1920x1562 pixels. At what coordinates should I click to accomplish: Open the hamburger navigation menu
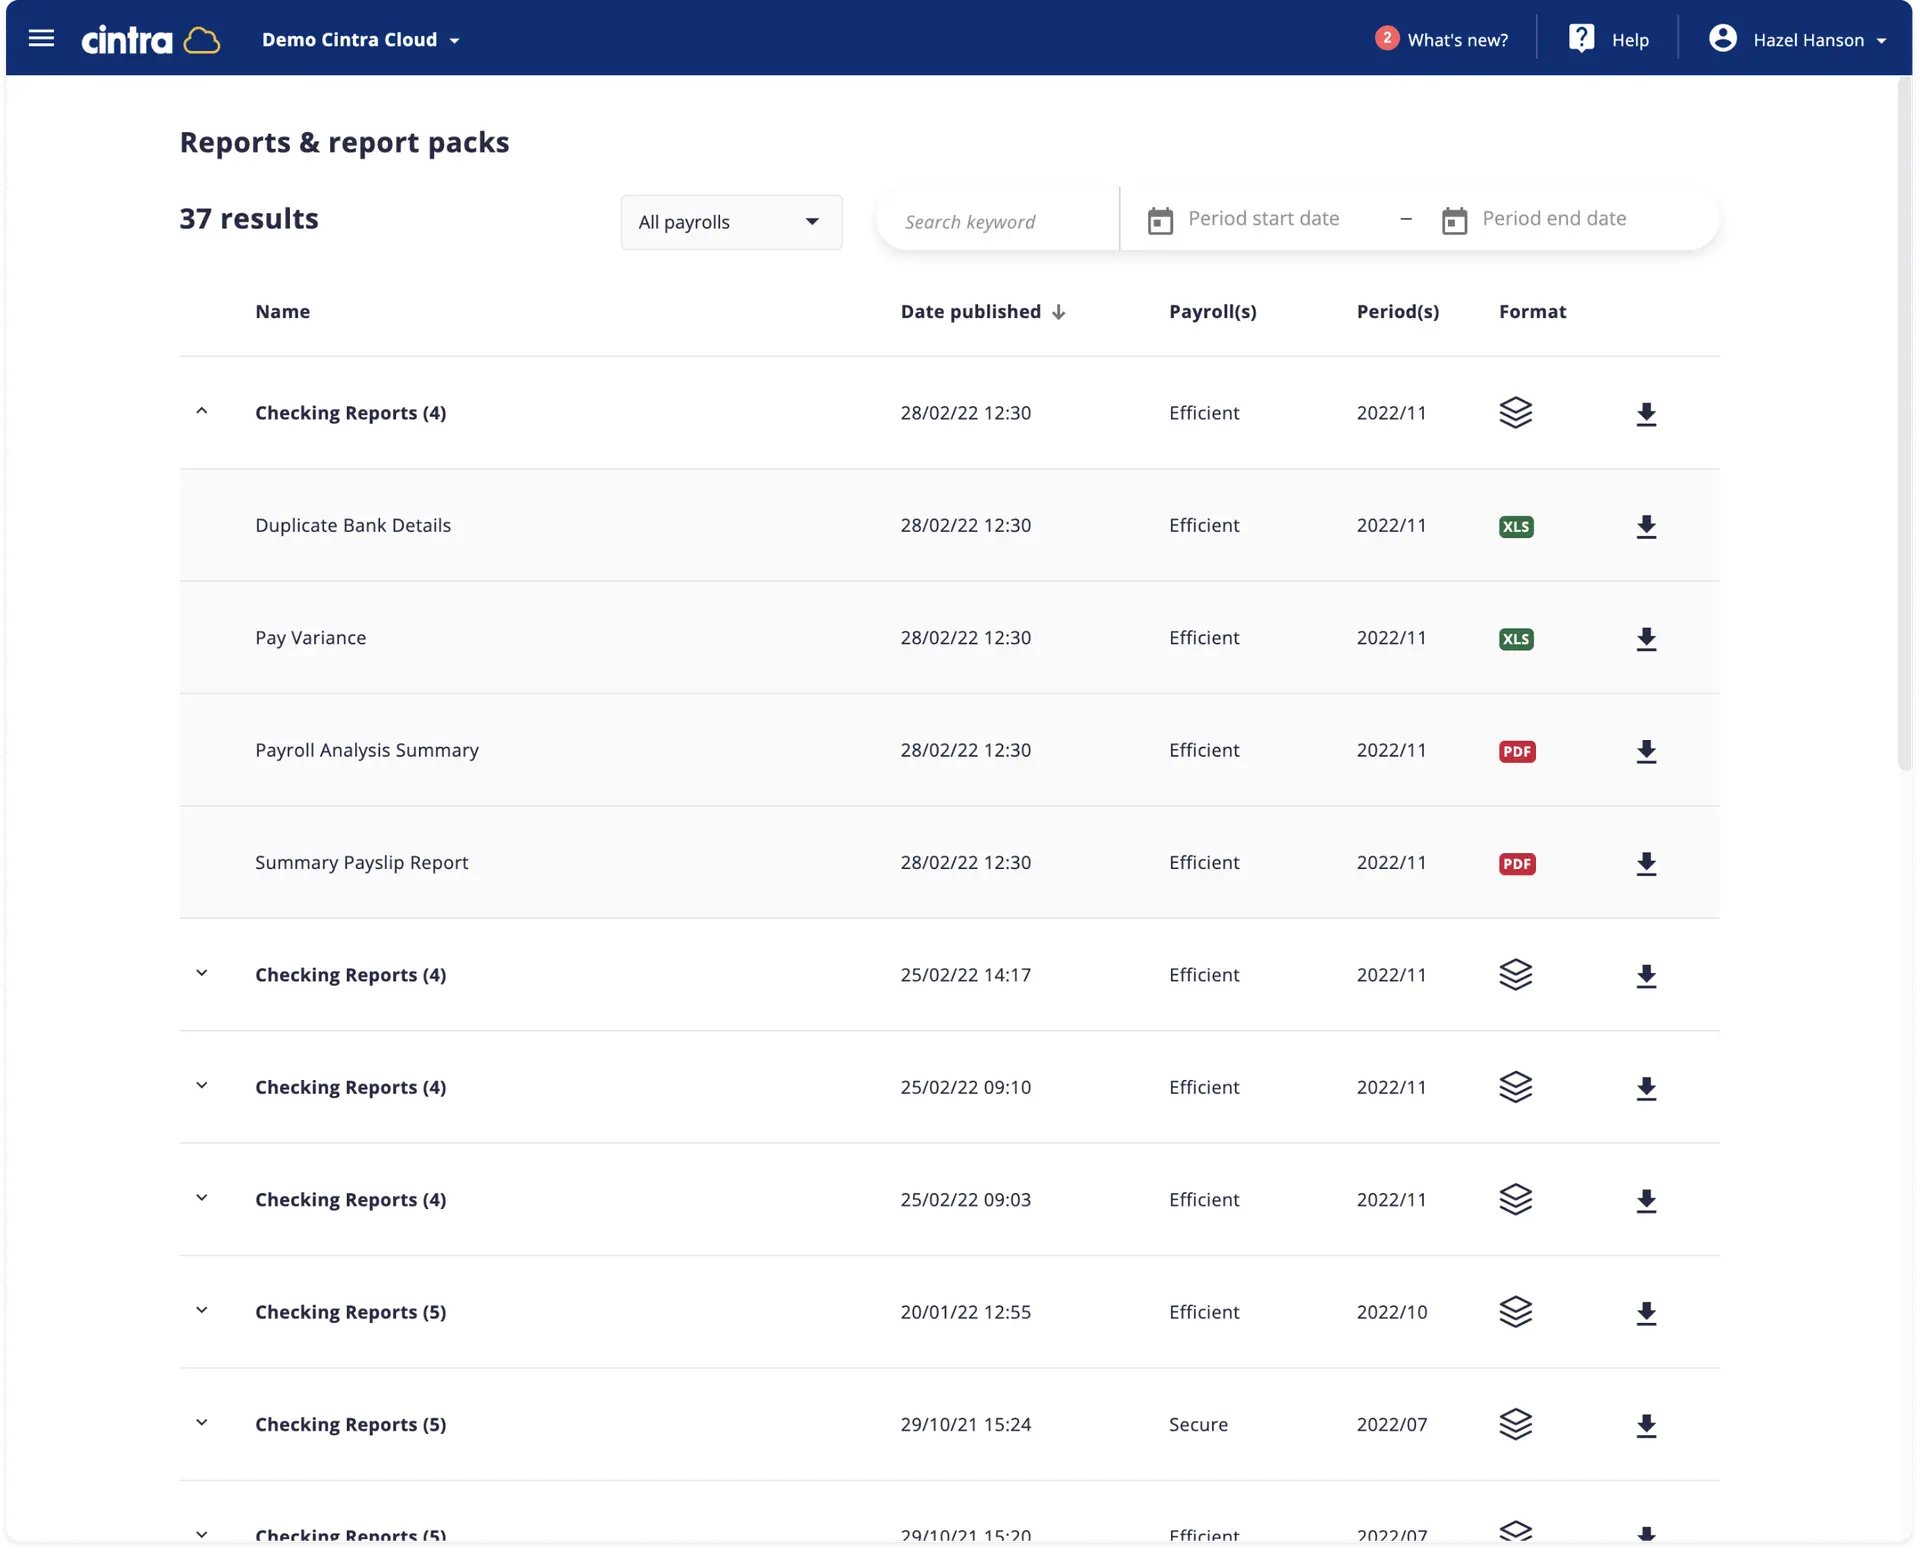tap(41, 39)
